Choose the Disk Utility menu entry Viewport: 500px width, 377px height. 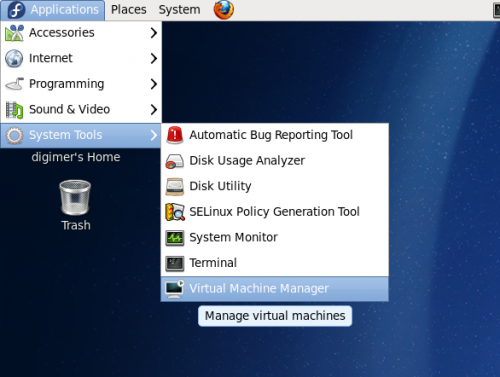click(275, 186)
